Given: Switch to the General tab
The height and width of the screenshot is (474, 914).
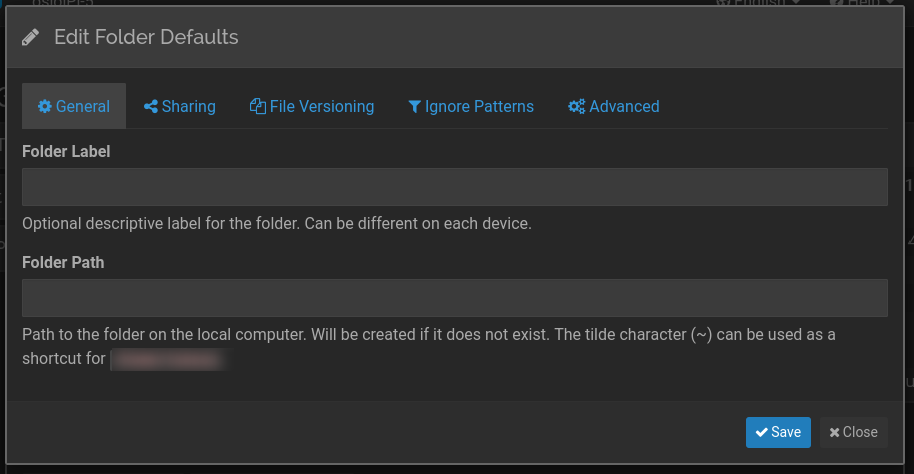Looking at the screenshot, I should (x=74, y=107).
